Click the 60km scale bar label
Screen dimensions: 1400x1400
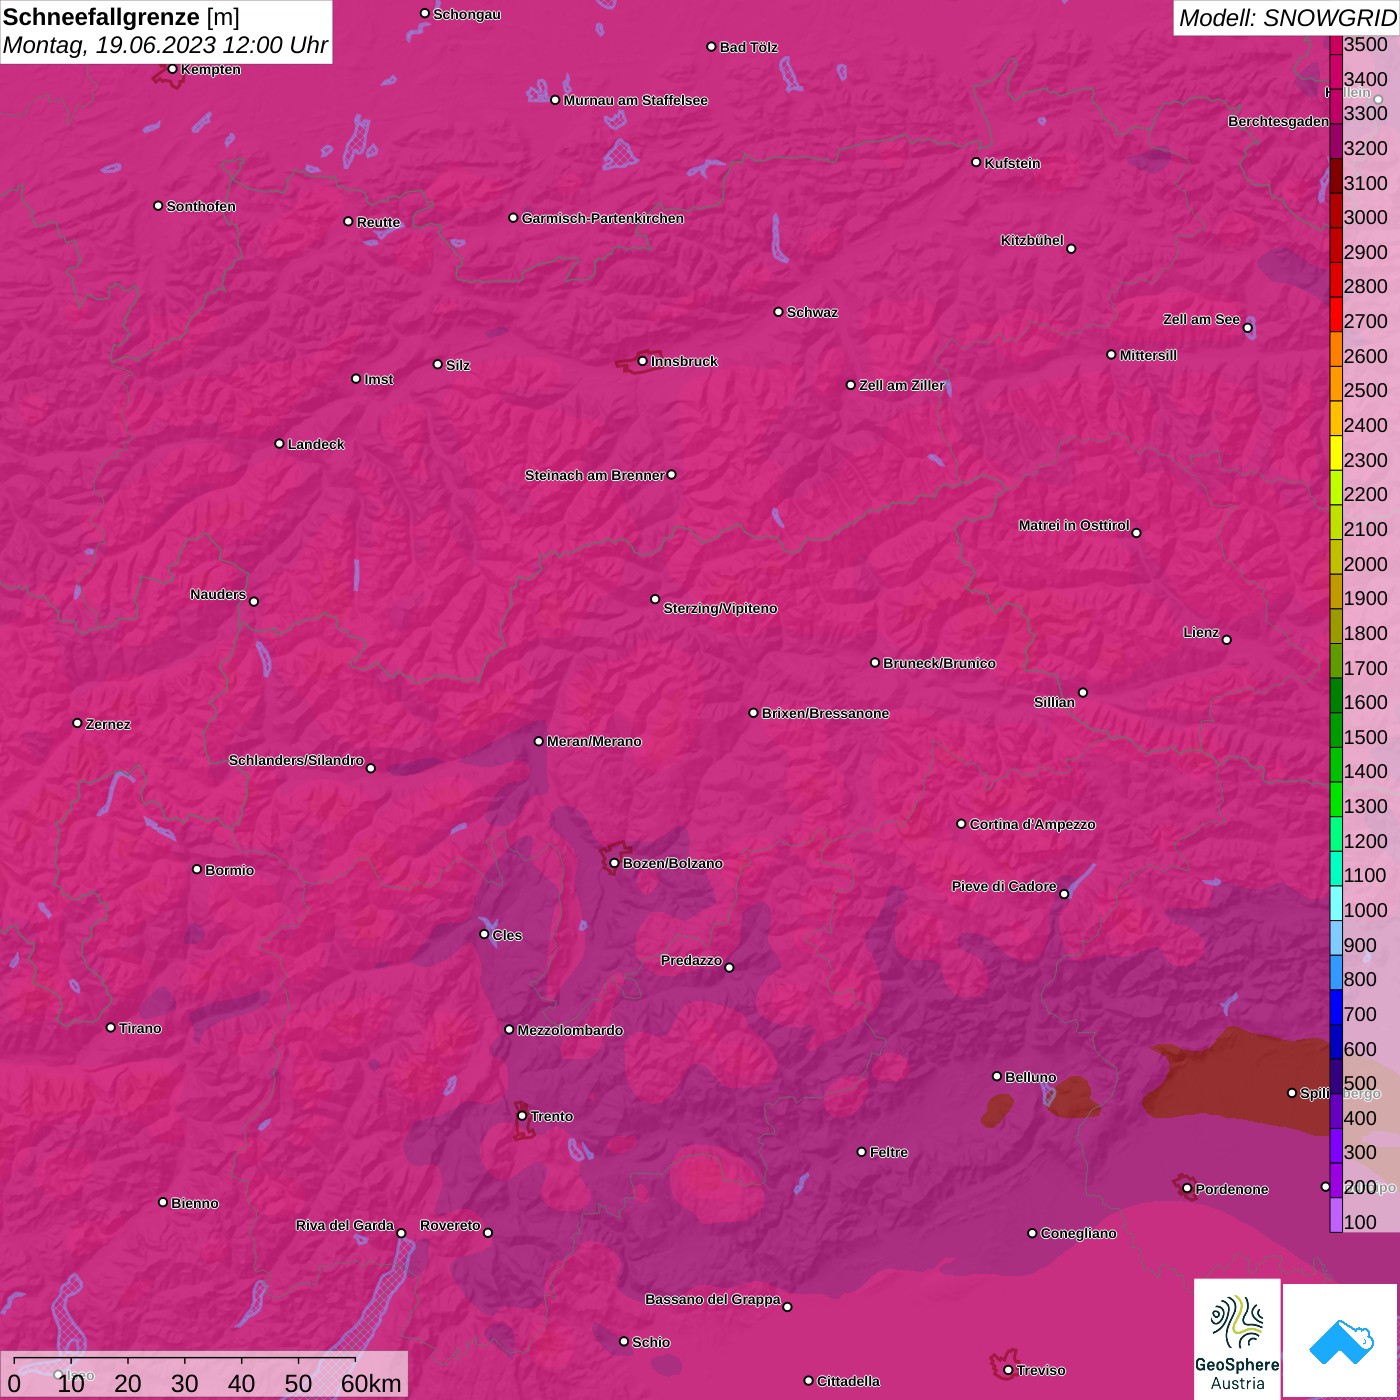point(371,1383)
